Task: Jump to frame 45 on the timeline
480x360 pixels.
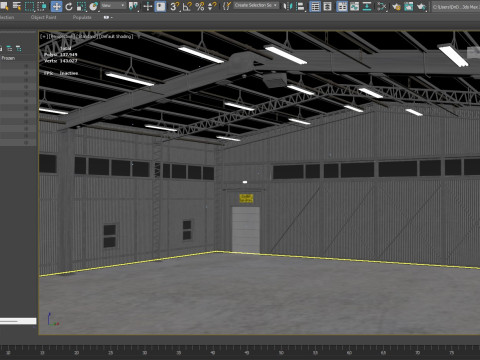Action: pos(247,353)
